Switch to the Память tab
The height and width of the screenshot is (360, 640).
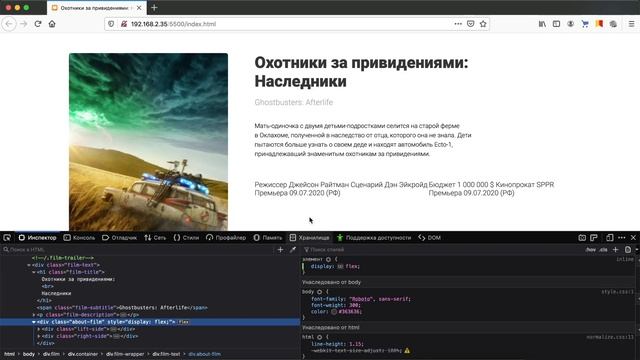coord(268,238)
